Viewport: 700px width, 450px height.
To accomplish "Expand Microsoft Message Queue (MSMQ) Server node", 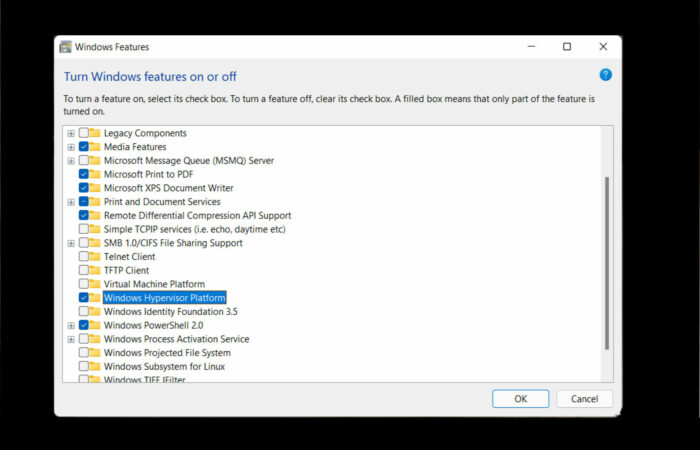I will pos(71,161).
